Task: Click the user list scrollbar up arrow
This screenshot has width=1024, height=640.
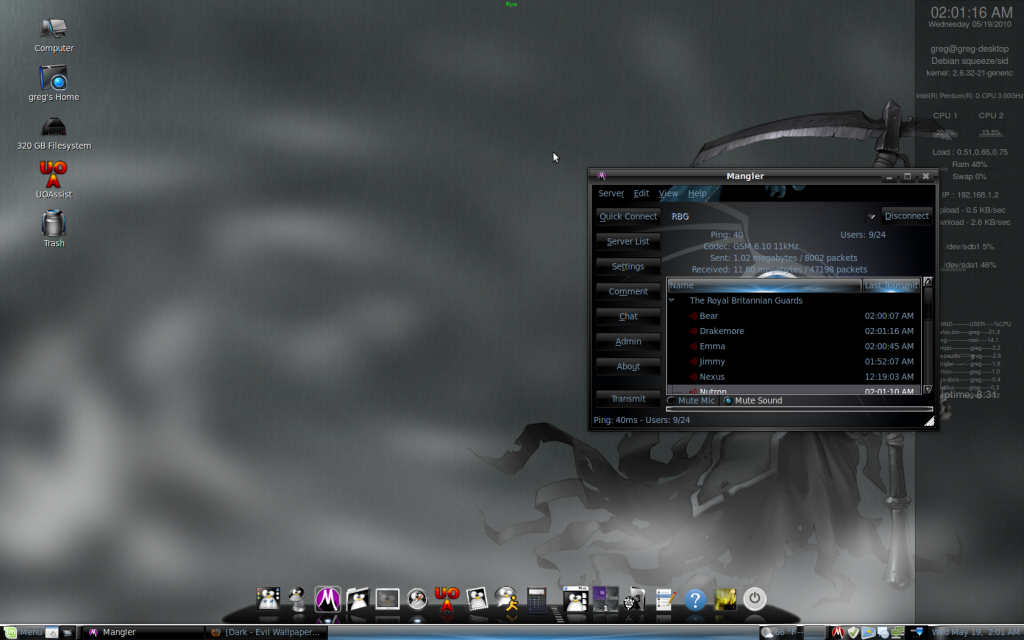Action: pyautogui.click(x=927, y=282)
